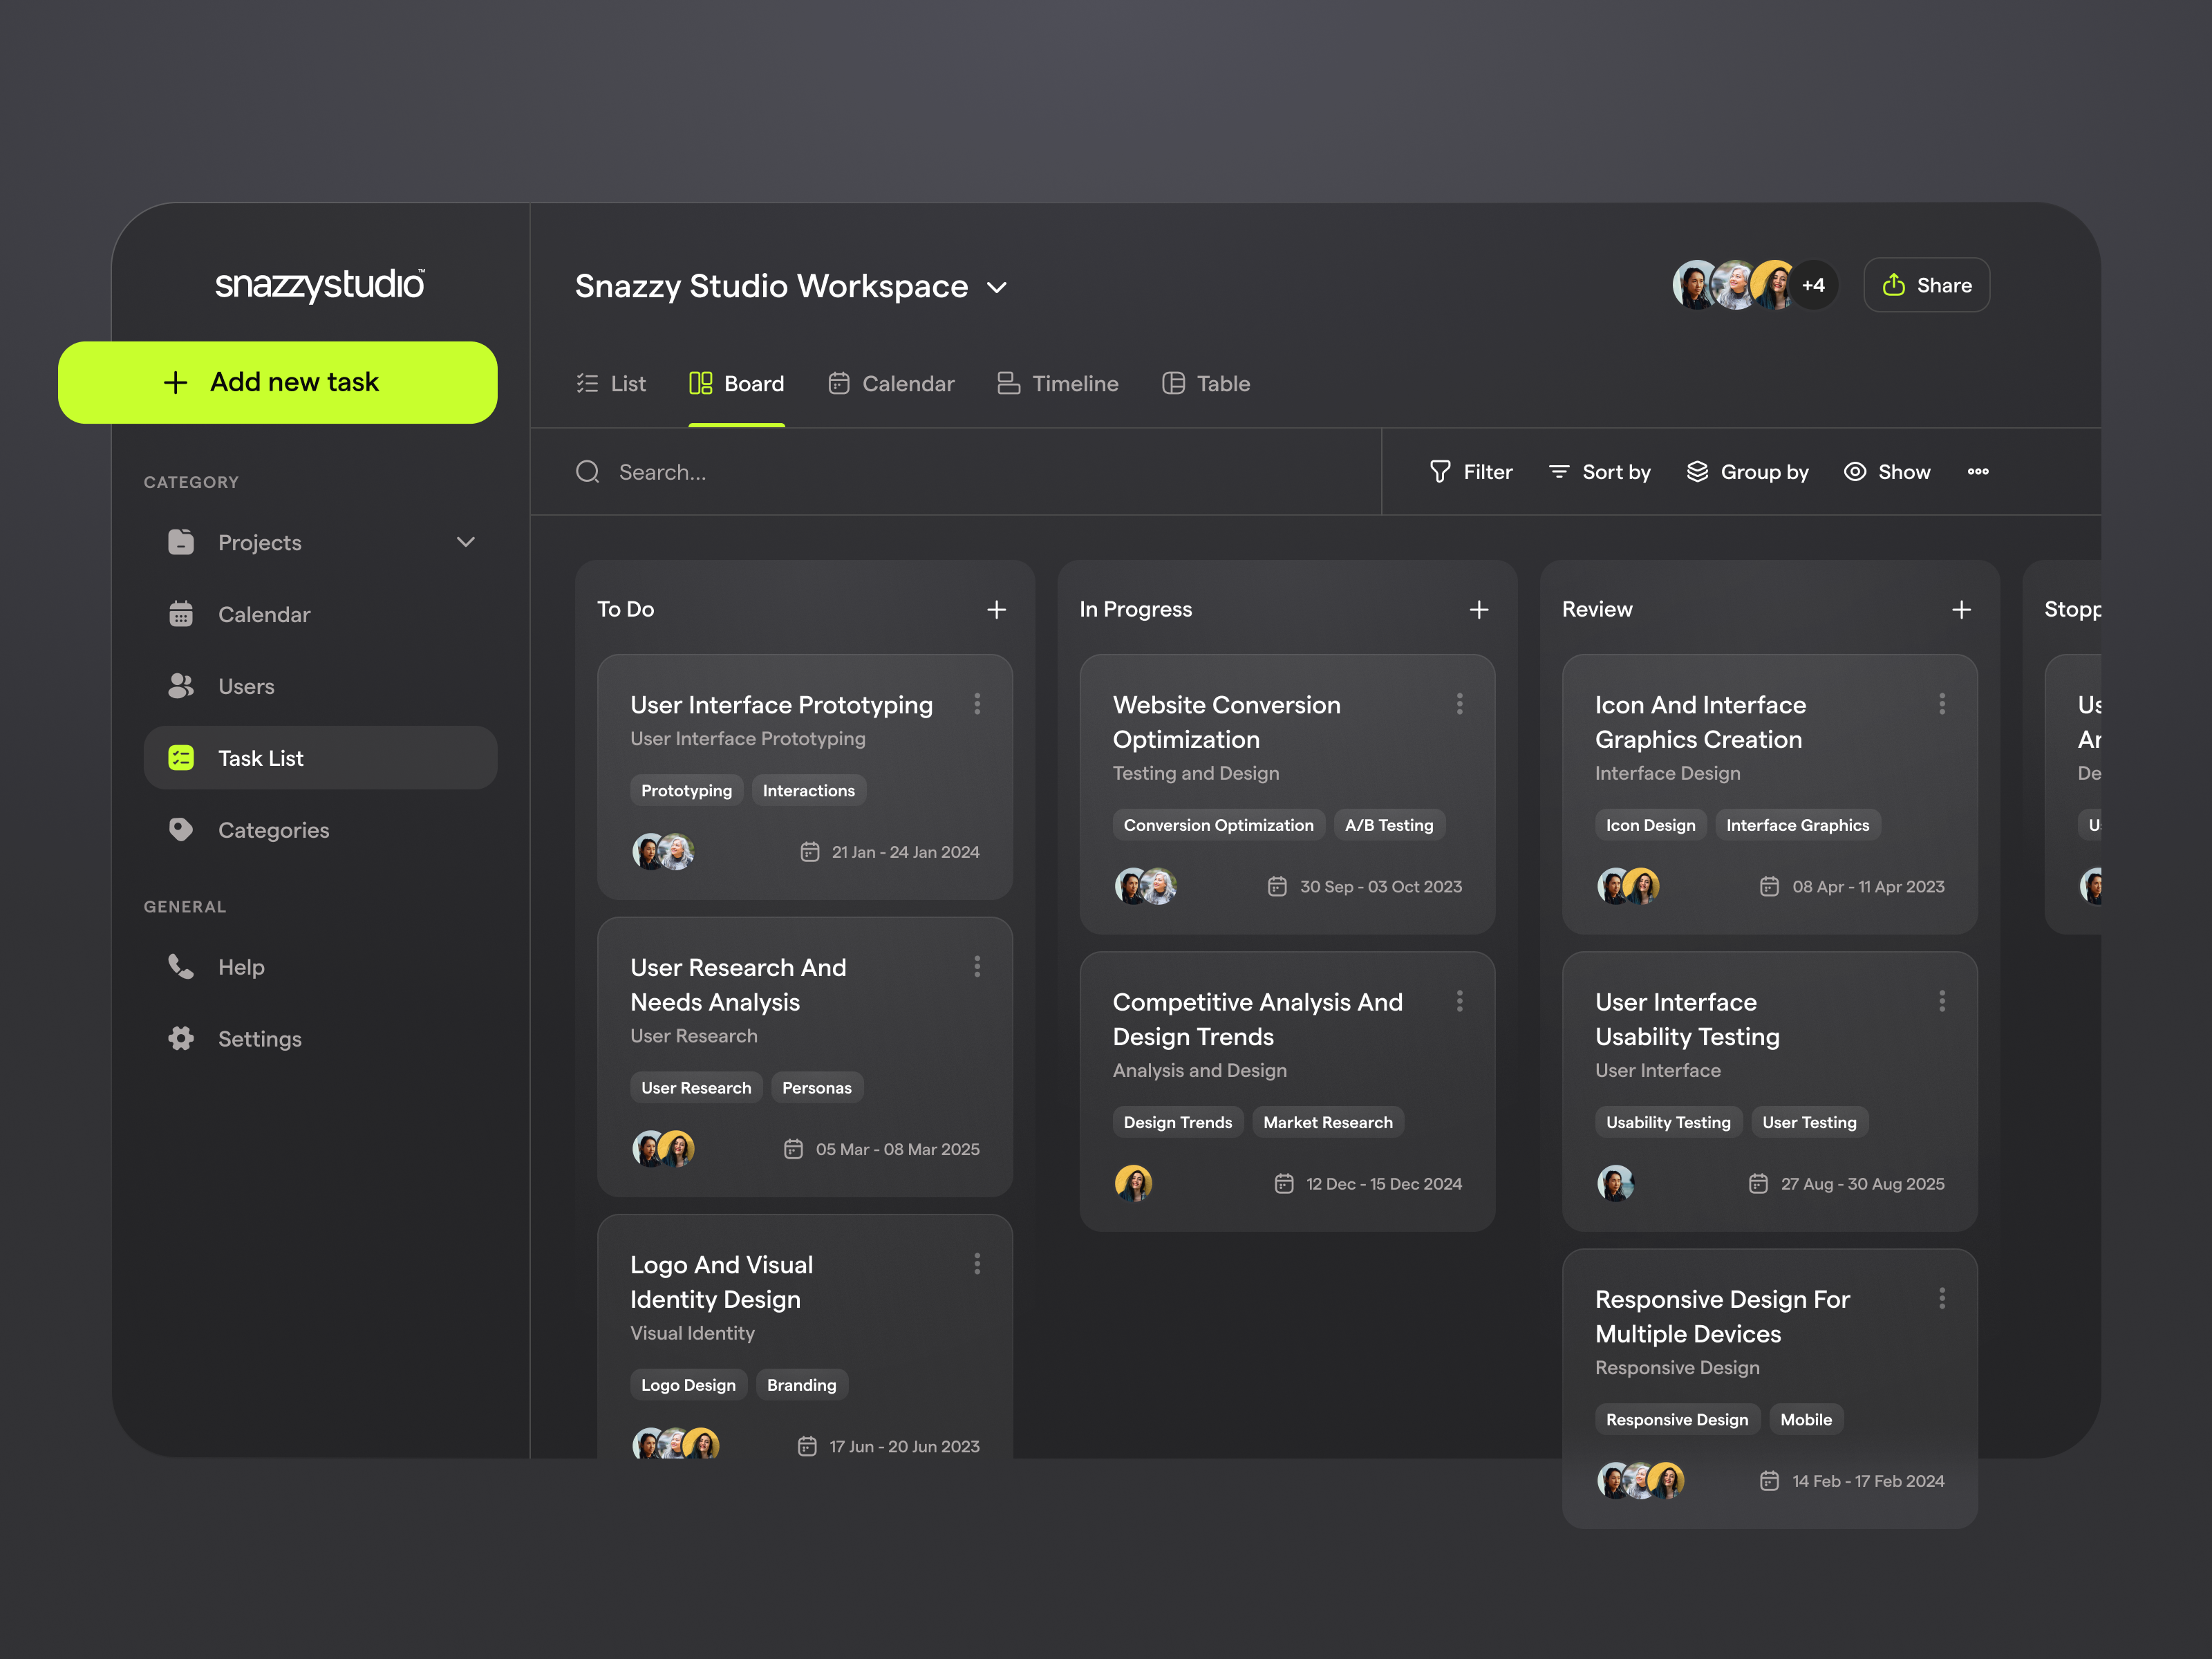The height and width of the screenshot is (1659, 2212).
Task: Focus the Search input field
Action: (955, 472)
